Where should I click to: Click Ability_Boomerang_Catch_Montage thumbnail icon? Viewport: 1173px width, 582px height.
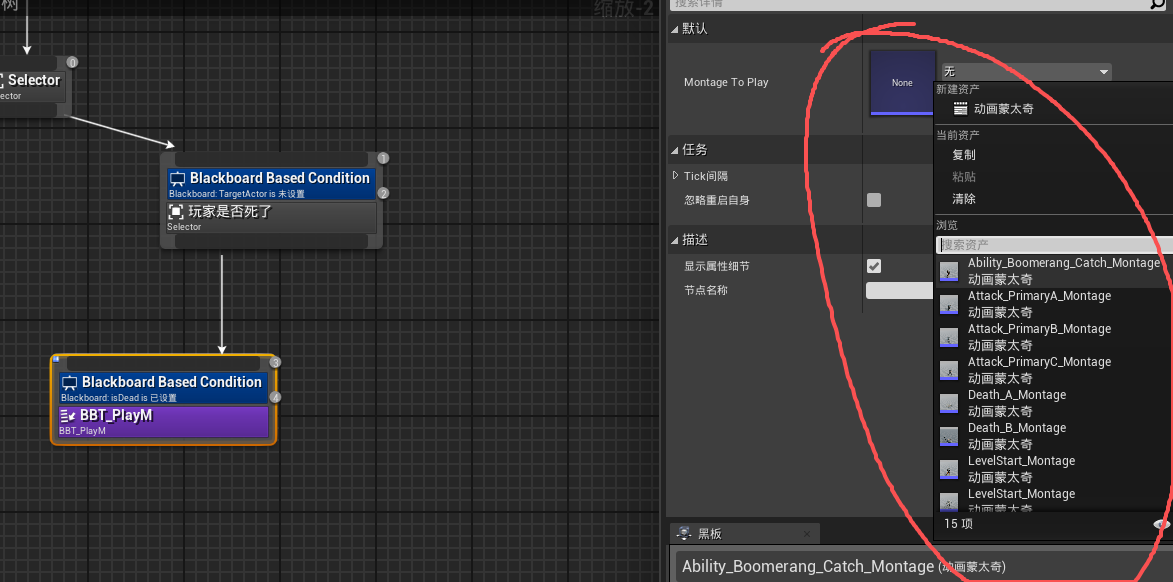(x=949, y=272)
